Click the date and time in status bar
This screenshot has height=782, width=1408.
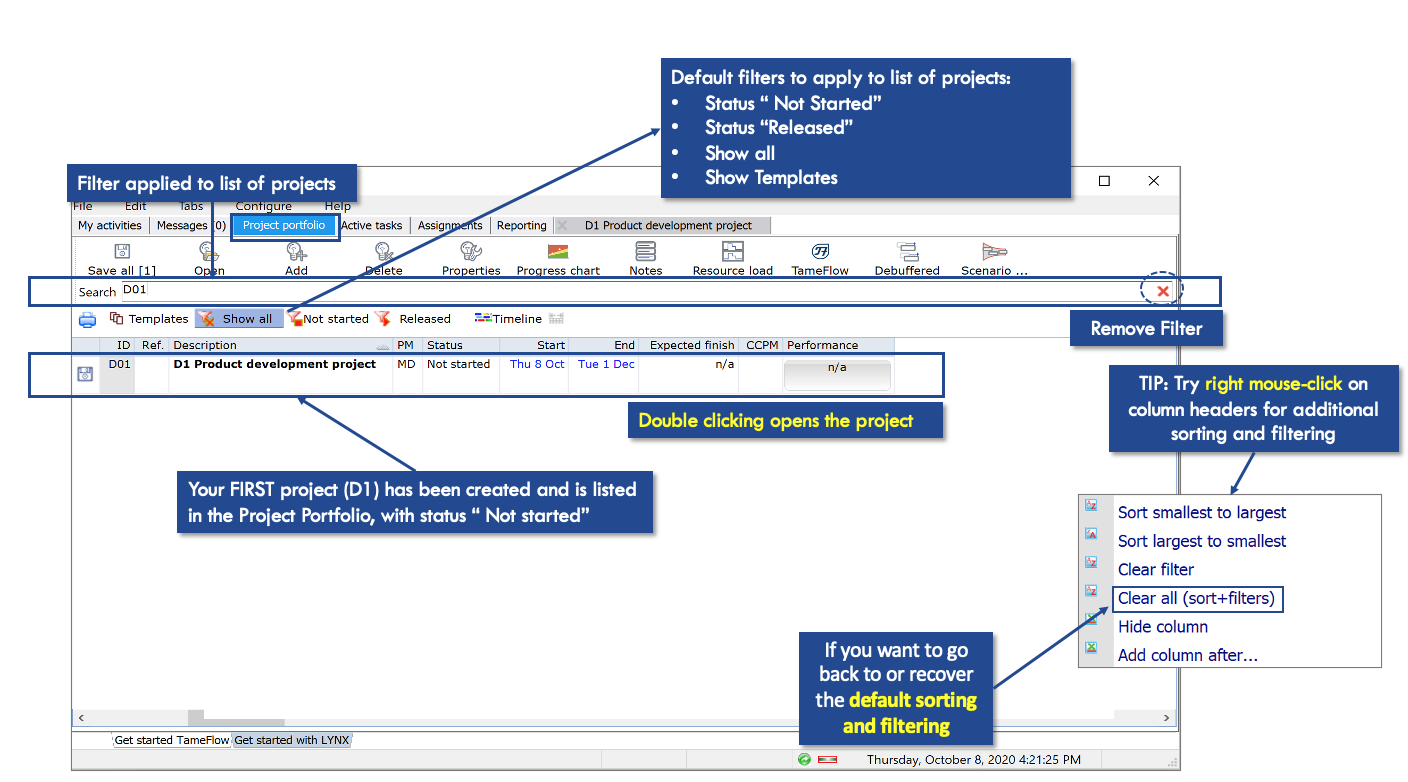[x=974, y=760]
